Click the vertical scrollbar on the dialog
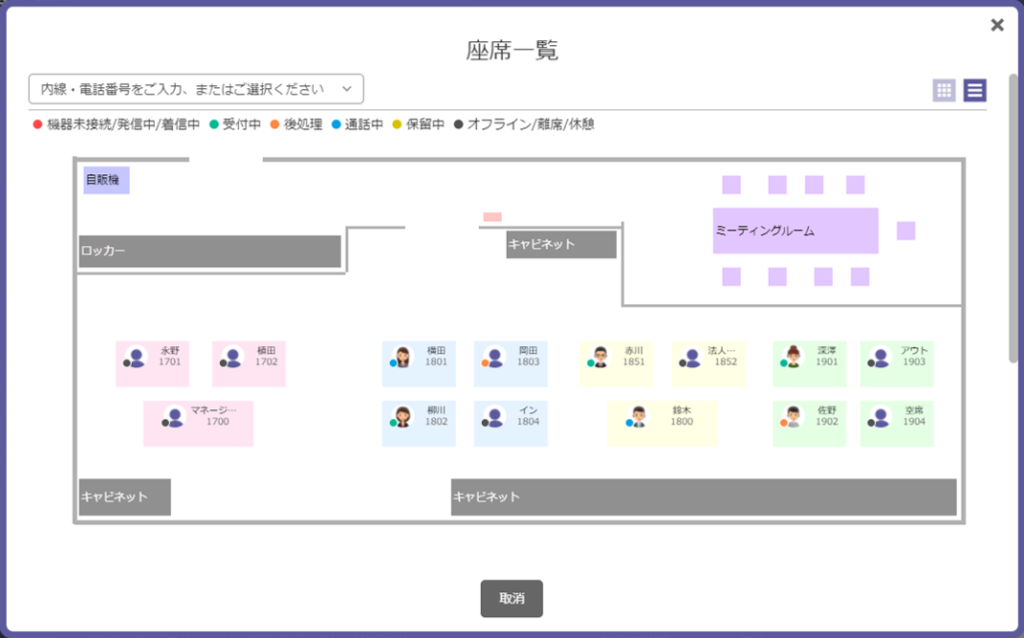1024x638 pixels. click(1014, 219)
